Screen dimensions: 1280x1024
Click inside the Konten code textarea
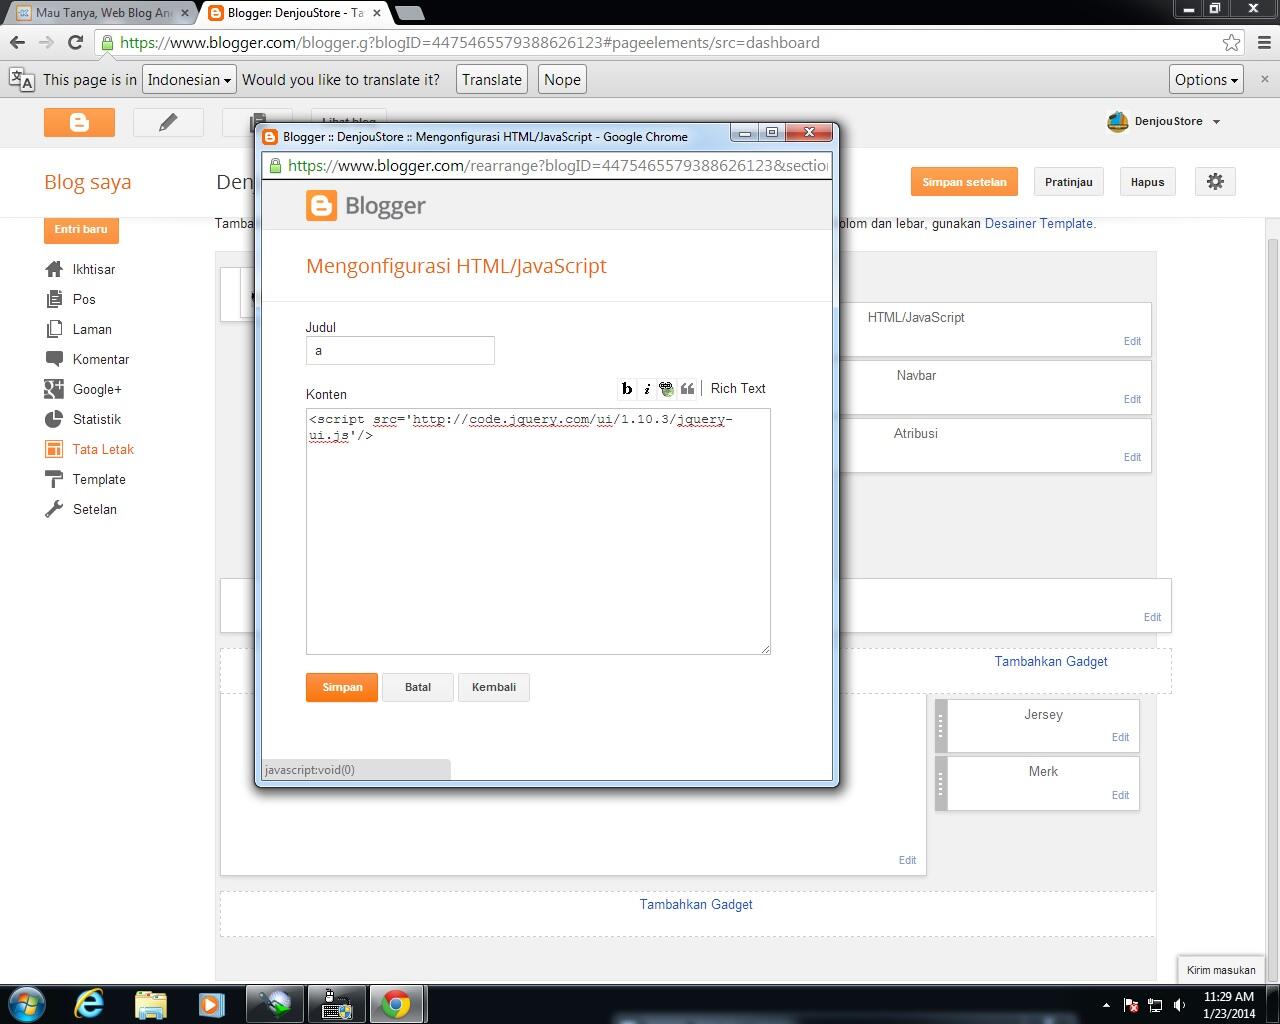538,531
